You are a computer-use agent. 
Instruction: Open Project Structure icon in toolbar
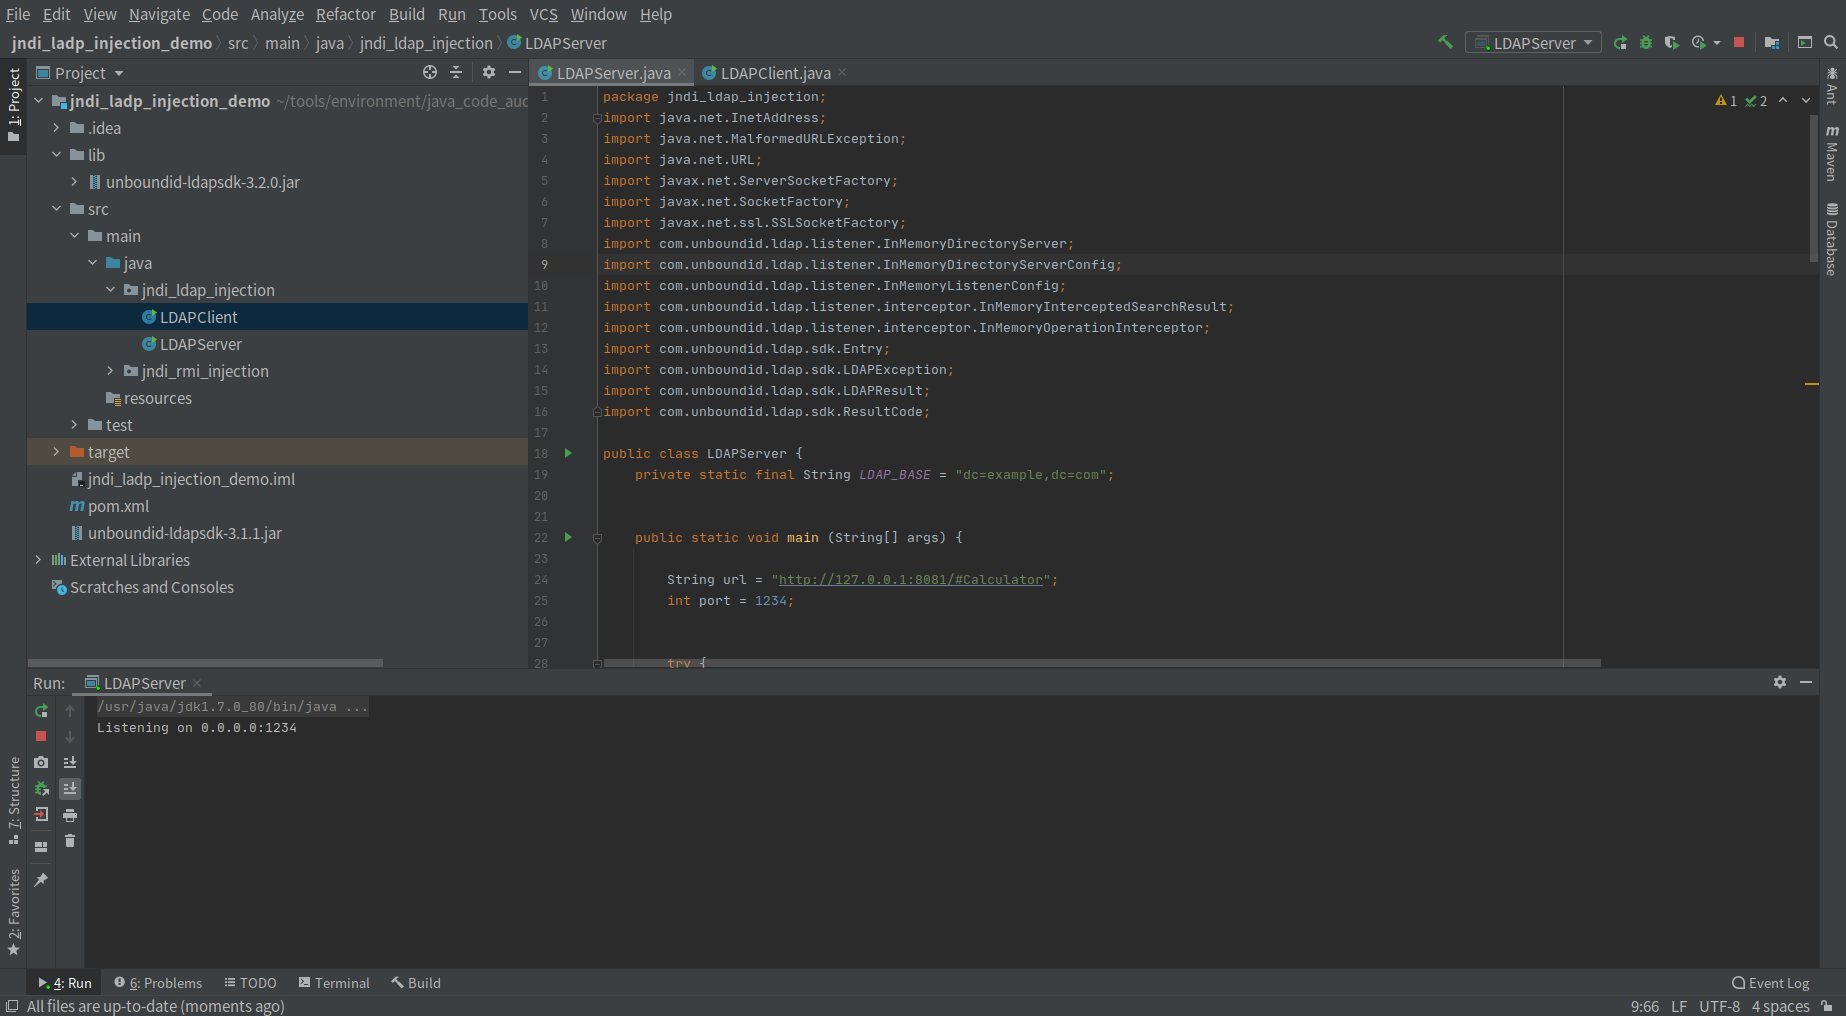click(x=1772, y=43)
